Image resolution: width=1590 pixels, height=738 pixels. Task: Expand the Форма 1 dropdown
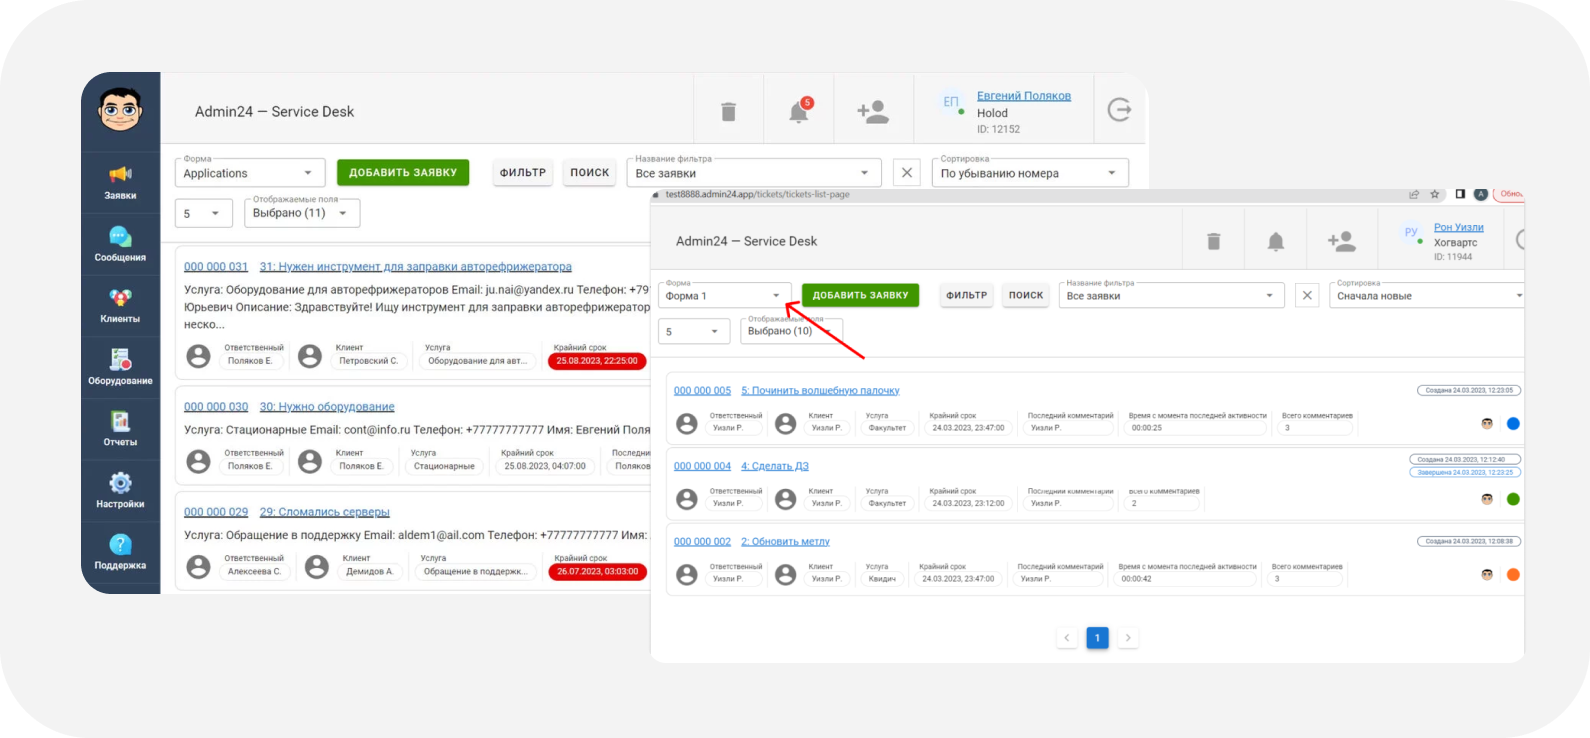(x=725, y=296)
